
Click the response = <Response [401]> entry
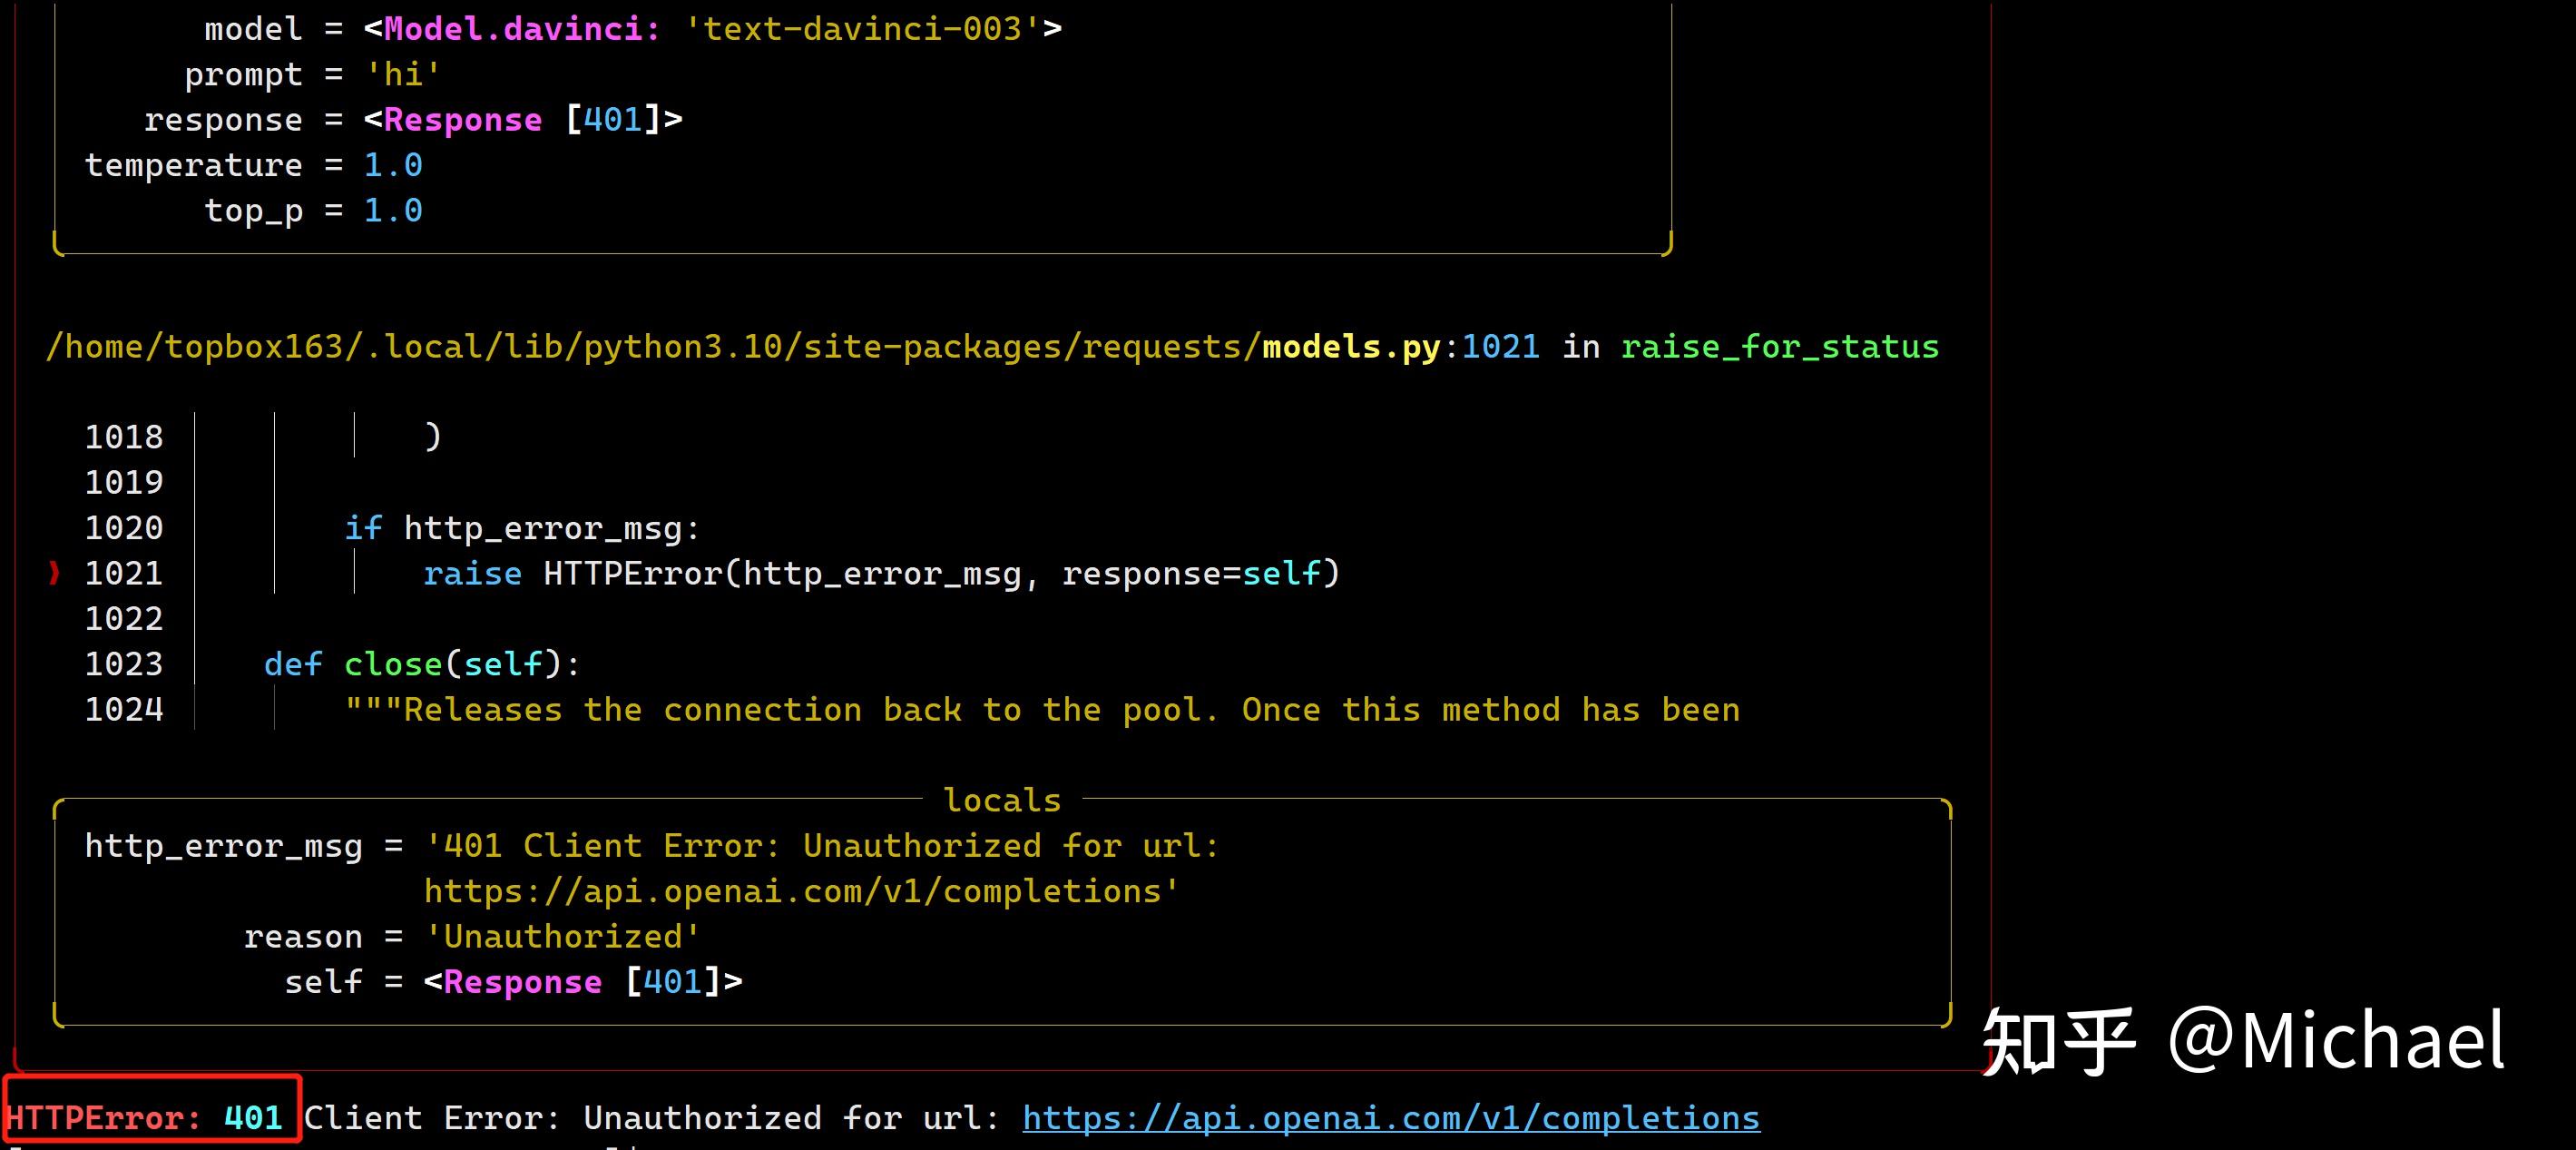413,120
